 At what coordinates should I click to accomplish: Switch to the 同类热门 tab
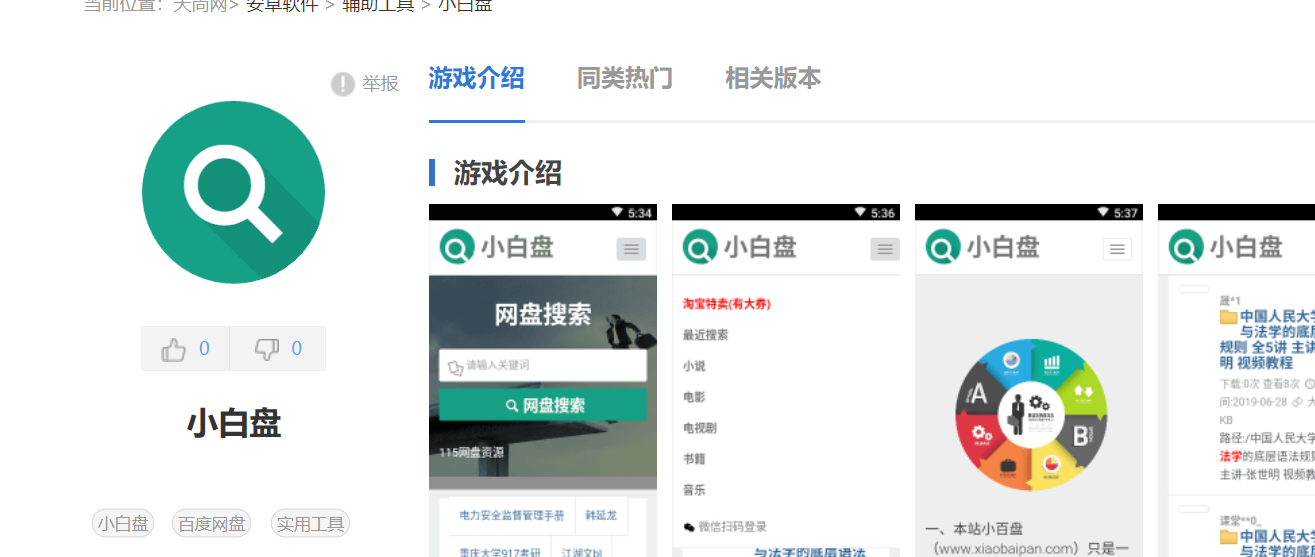624,79
